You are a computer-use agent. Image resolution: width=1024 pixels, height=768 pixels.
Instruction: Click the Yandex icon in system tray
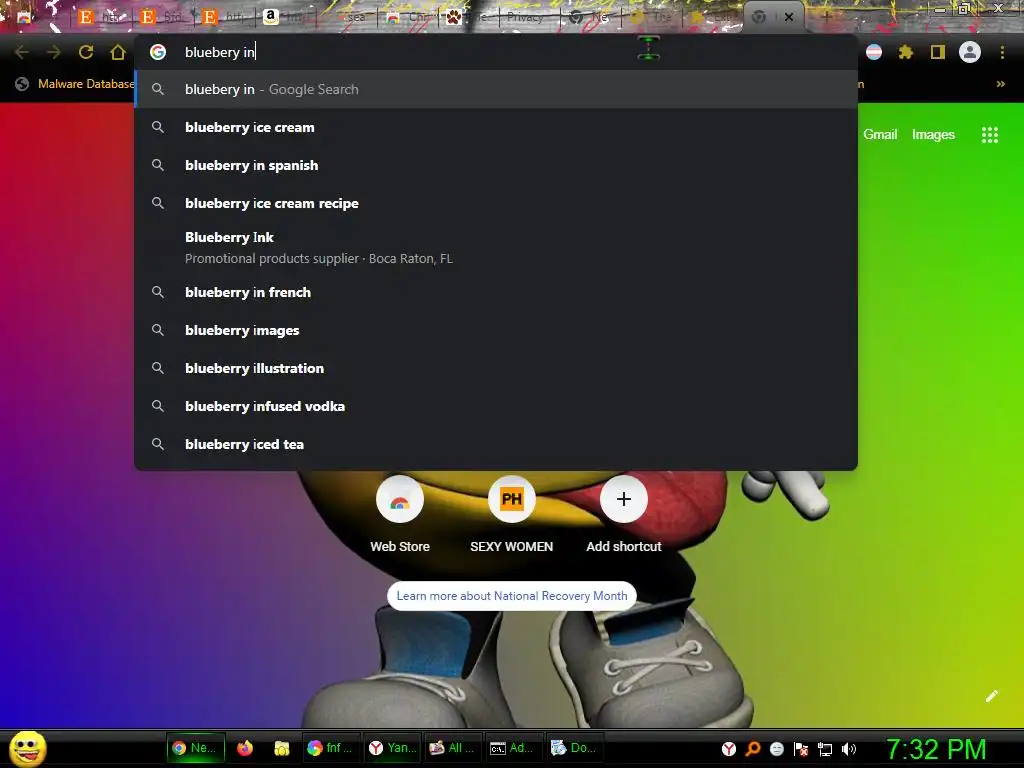[x=729, y=749]
